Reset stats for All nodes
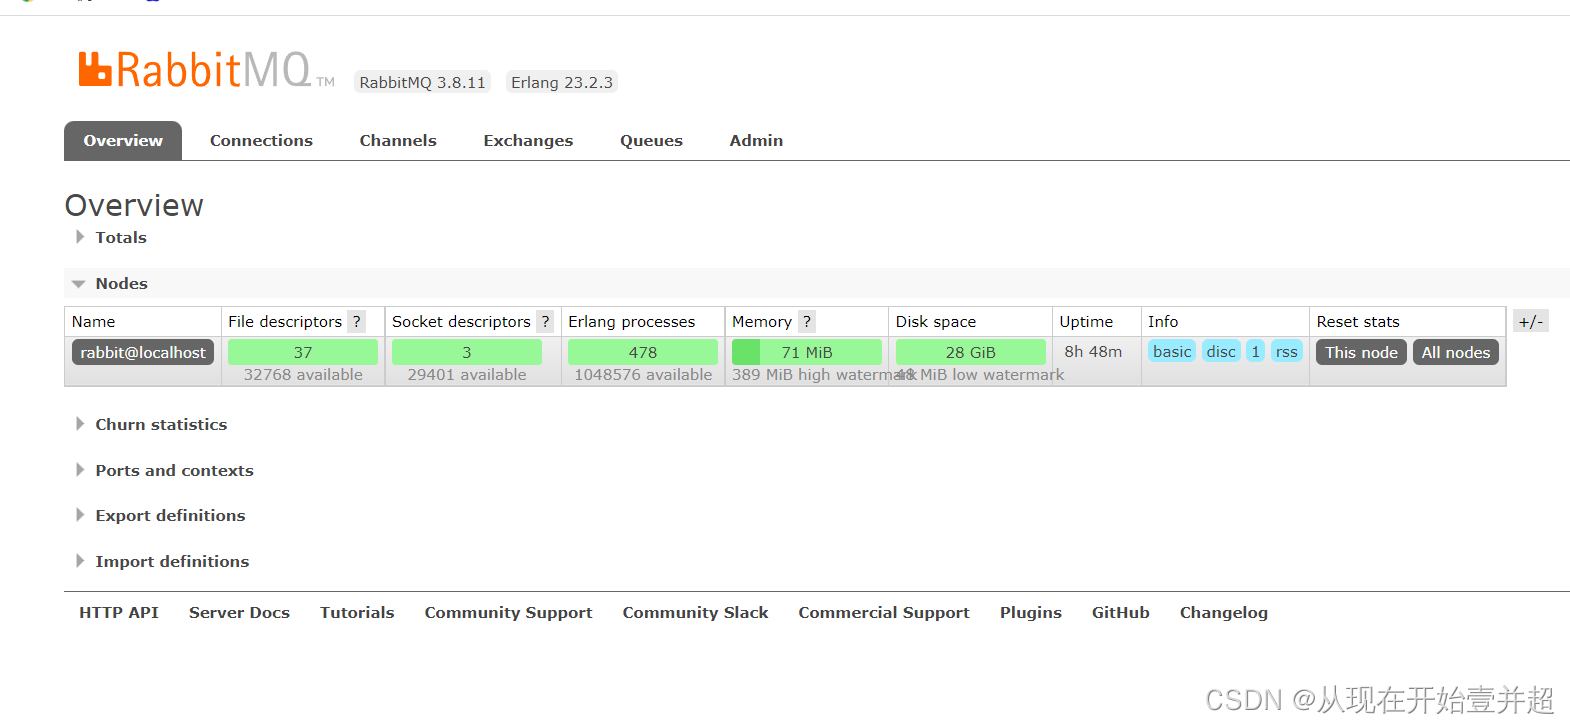Image resolution: width=1570 pixels, height=724 pixels. 1456,352
